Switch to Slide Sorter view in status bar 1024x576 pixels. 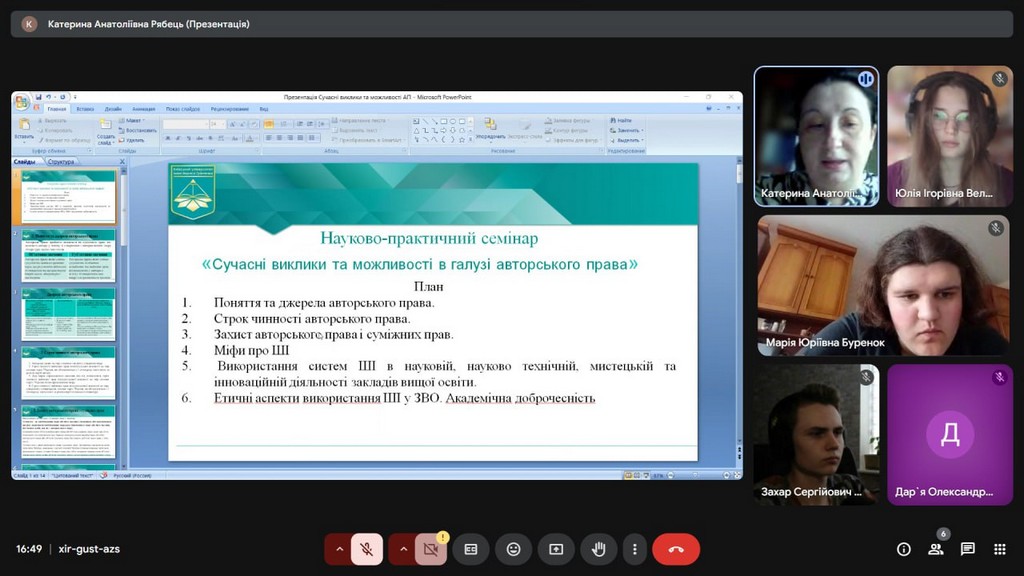coord(636,475)
